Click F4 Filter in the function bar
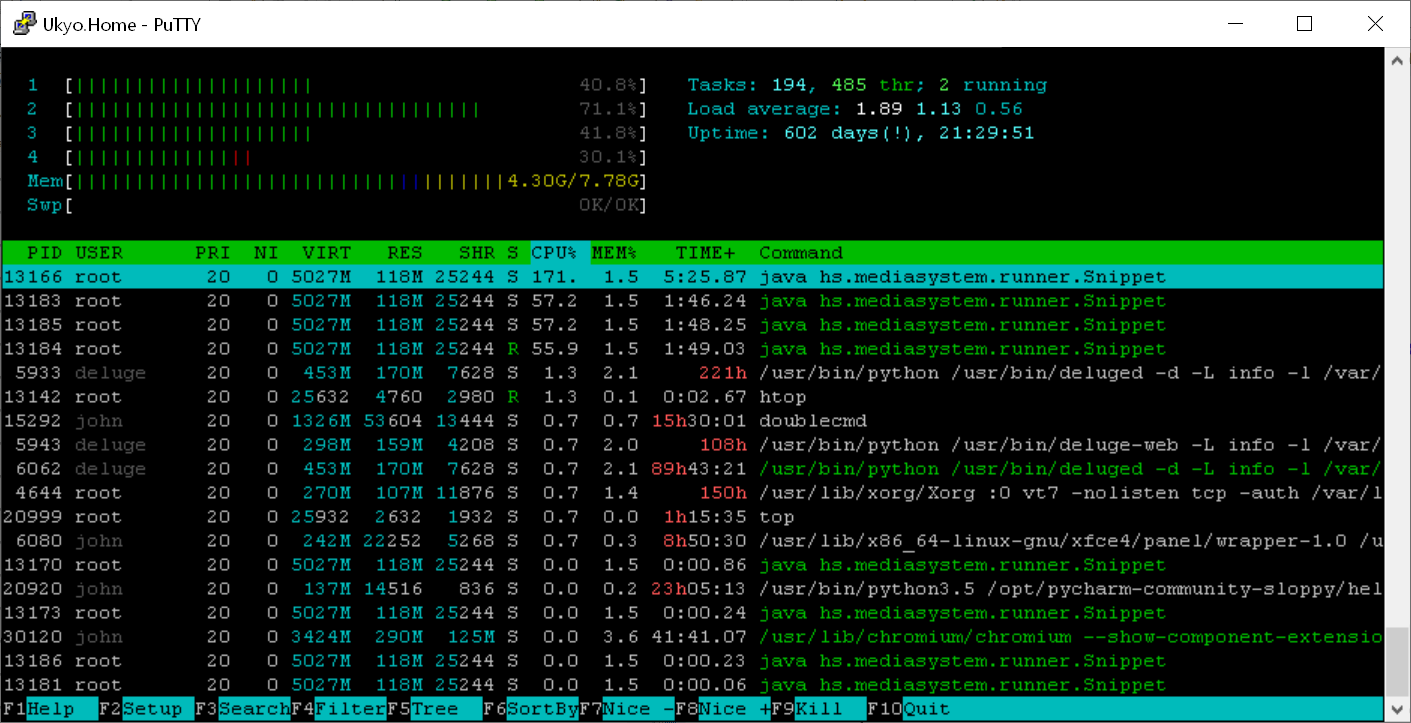This screenshot has height=723, width=1411. [339, 709]
